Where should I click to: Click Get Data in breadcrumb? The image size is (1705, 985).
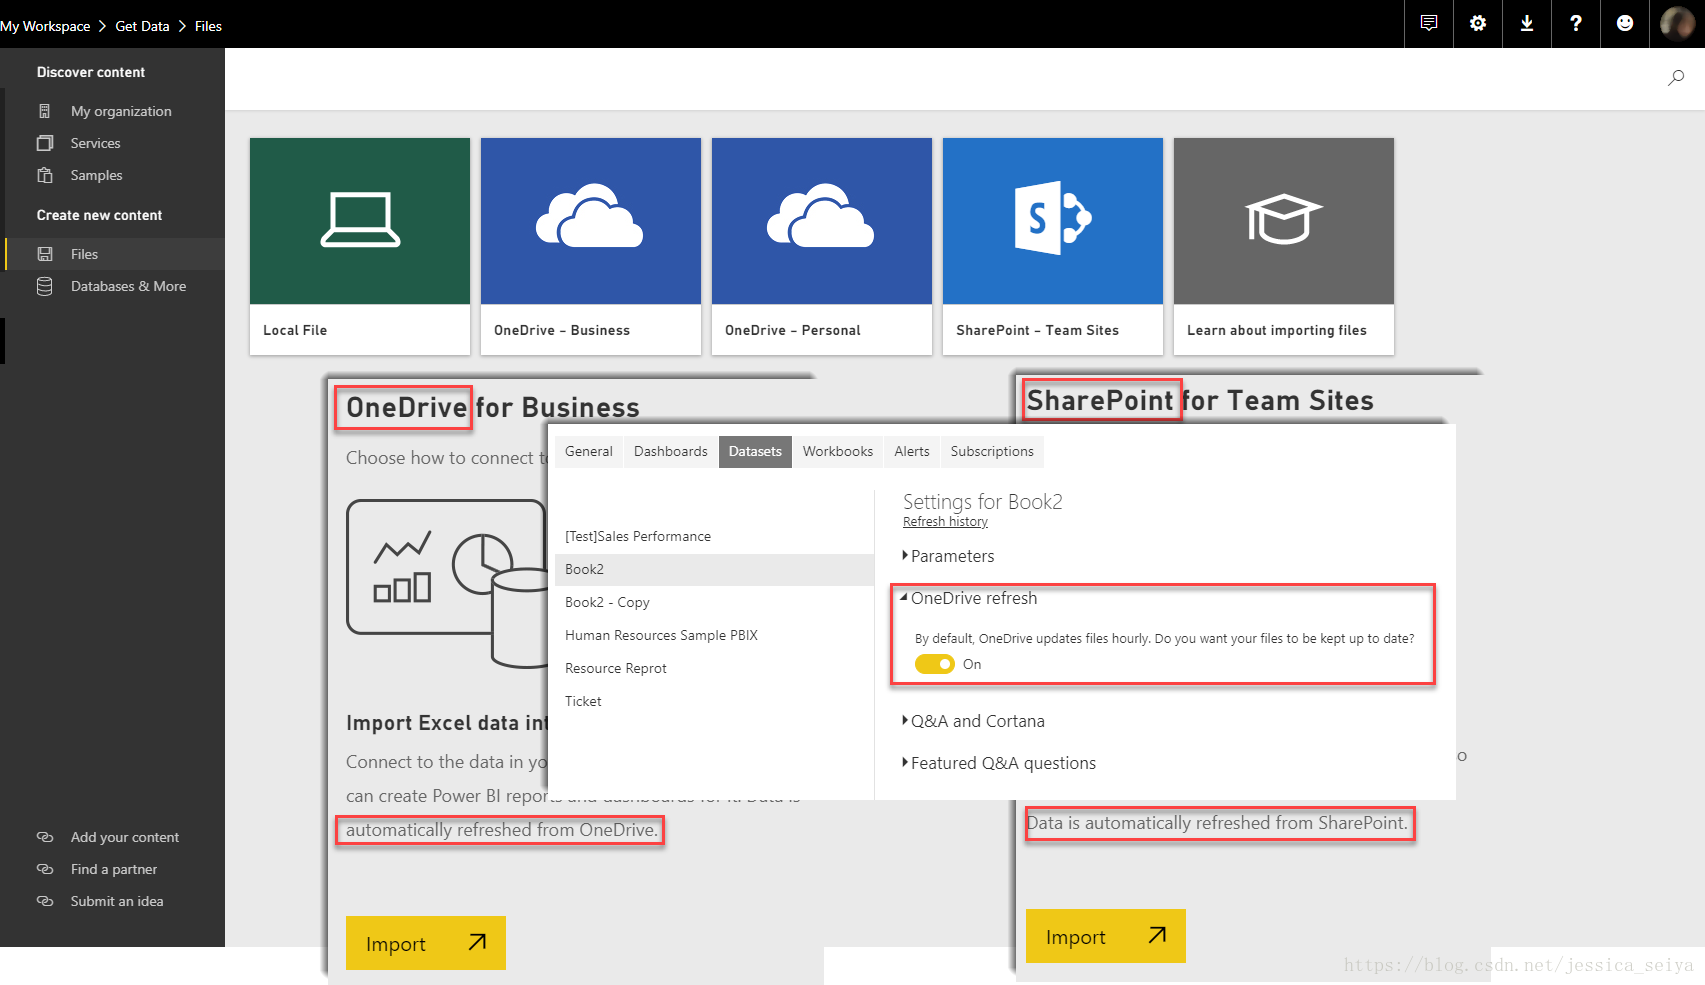tap(142, 26)
